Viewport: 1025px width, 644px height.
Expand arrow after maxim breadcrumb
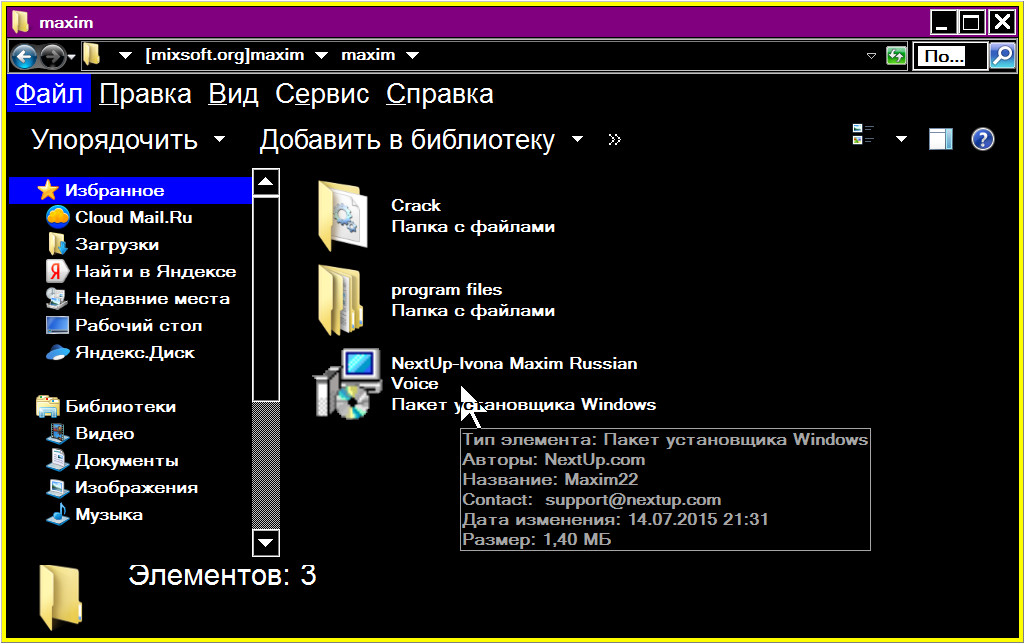tap(412, 56)
